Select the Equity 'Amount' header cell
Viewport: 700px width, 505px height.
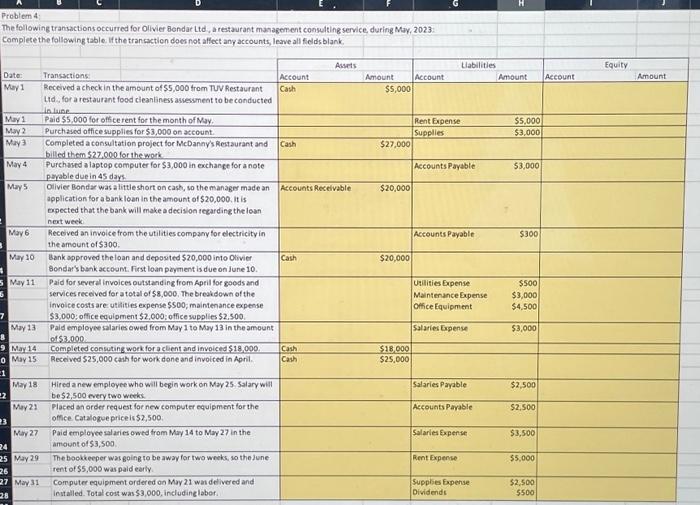pyautogui.click(x=651, y=76)
